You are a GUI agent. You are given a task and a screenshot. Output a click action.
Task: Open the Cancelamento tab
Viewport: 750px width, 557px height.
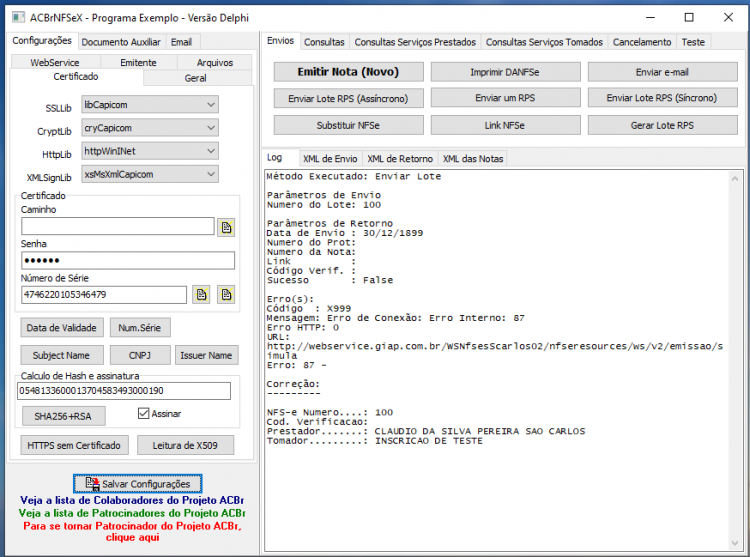(x=642, y=42)
